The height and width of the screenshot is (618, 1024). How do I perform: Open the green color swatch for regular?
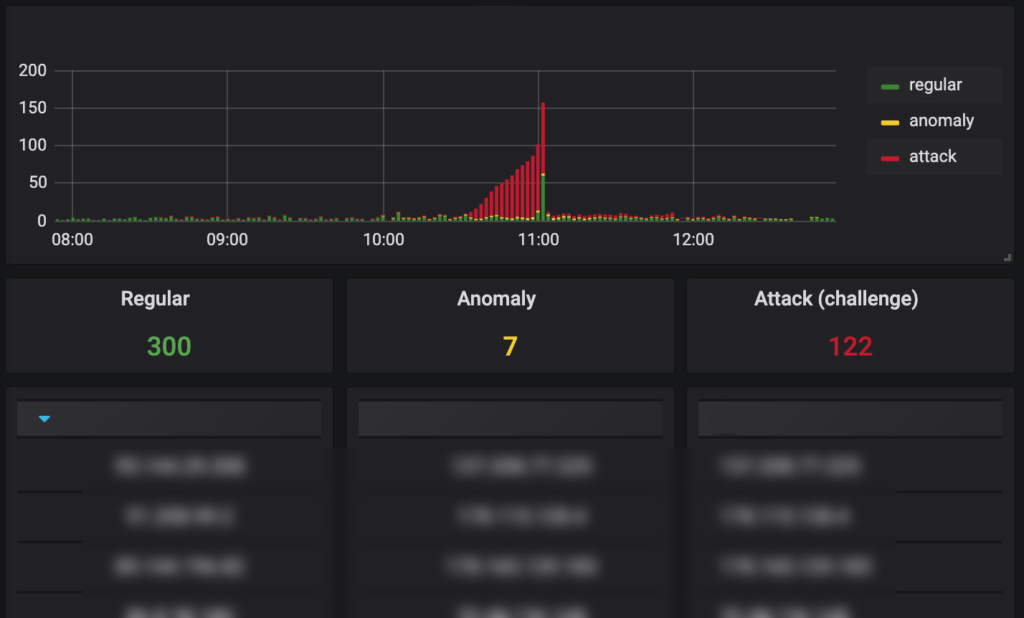[889, 87]
